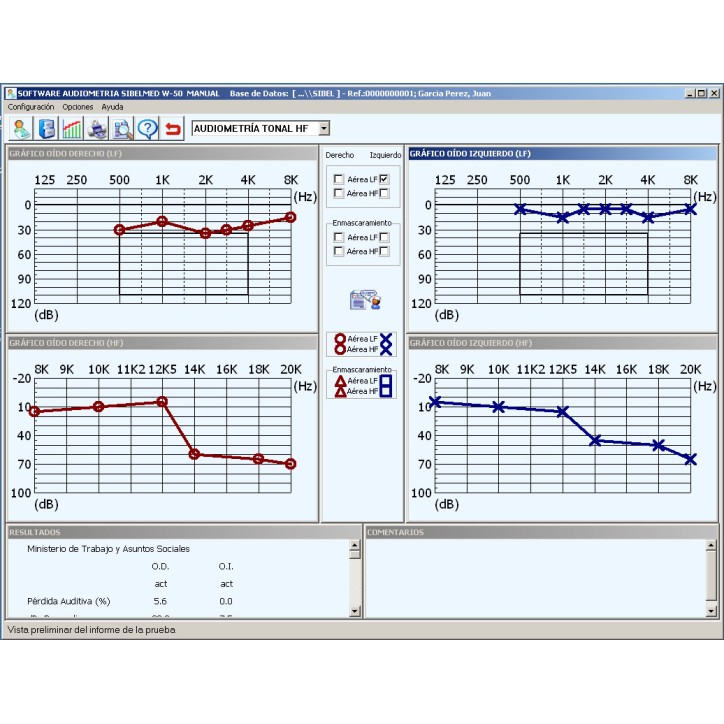Click the O.D. column header in results

160,566
